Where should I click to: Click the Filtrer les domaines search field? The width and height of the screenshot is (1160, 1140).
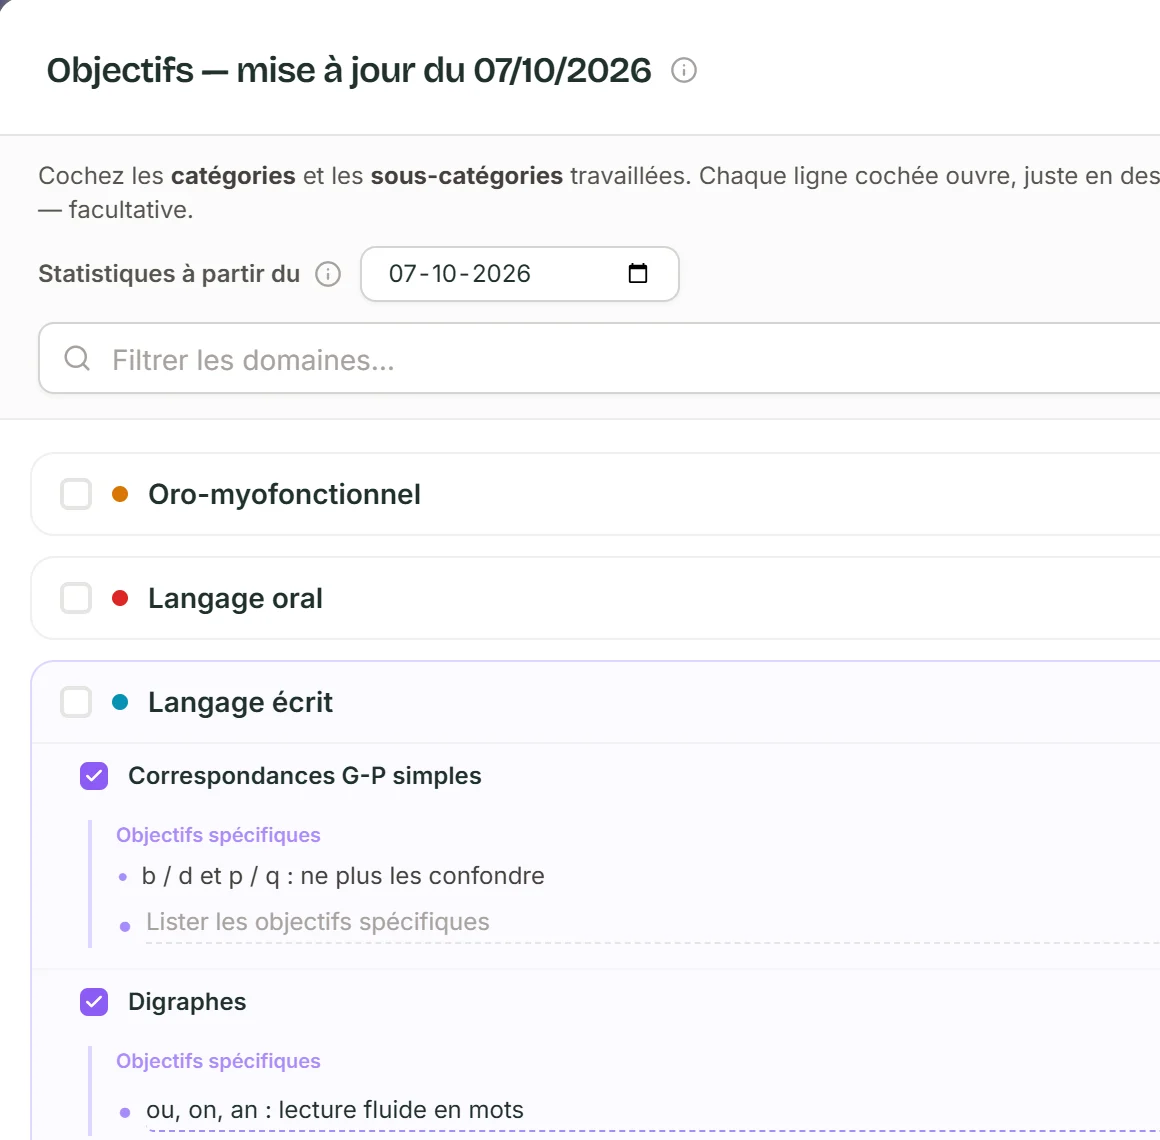tap(599, 358)
